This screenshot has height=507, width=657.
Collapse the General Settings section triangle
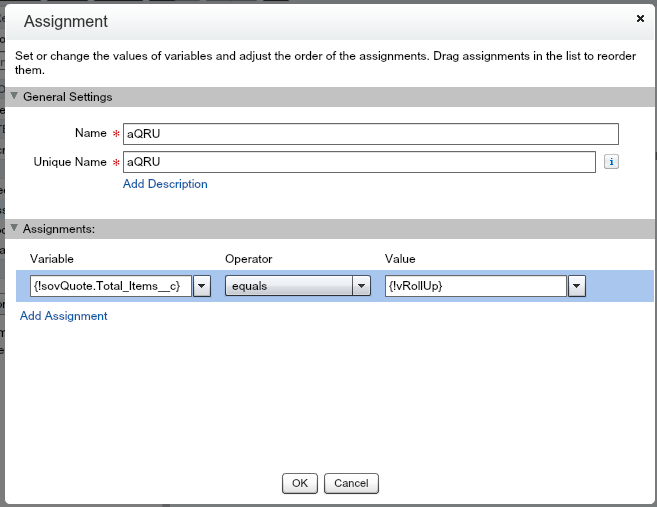(15, 97)
